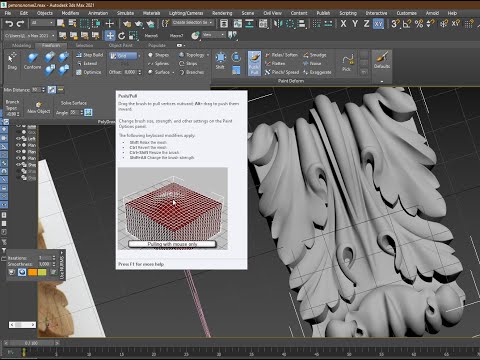This screenshot has width=480, height=360.
Task: Toggle Angle Snap
Action: click(407, 24)
